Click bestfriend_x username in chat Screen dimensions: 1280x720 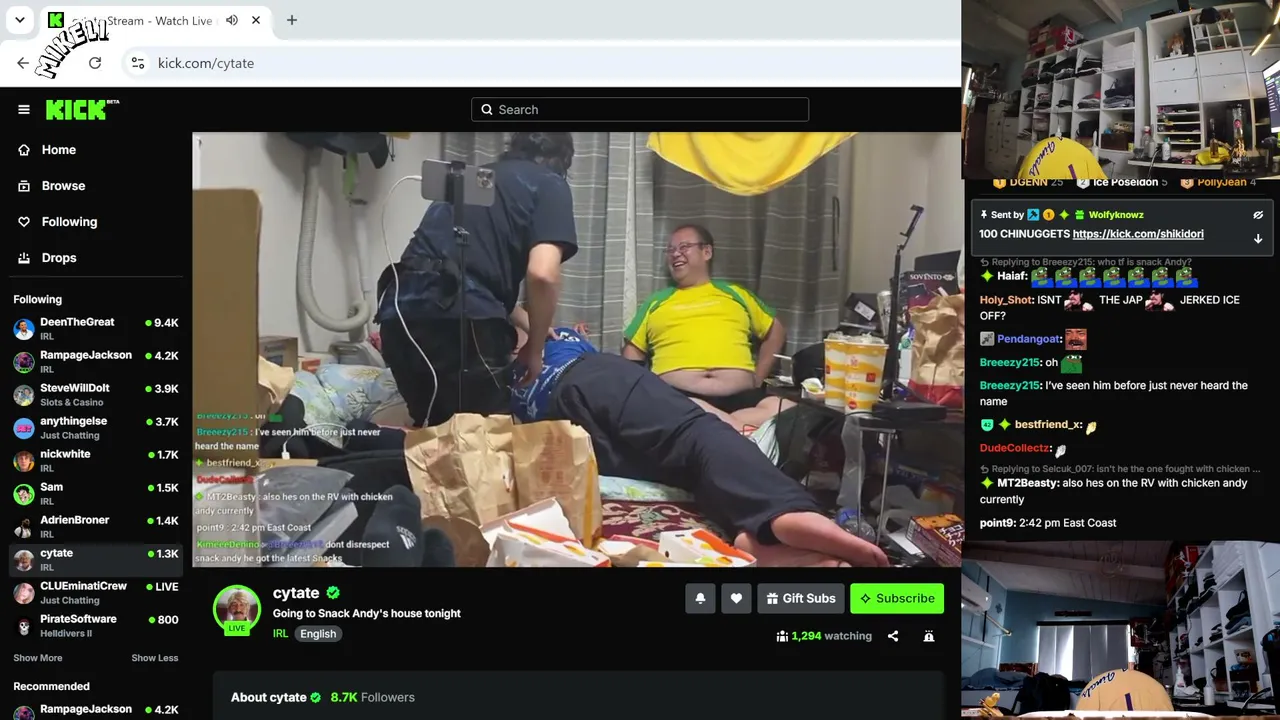coord(1048,425)
